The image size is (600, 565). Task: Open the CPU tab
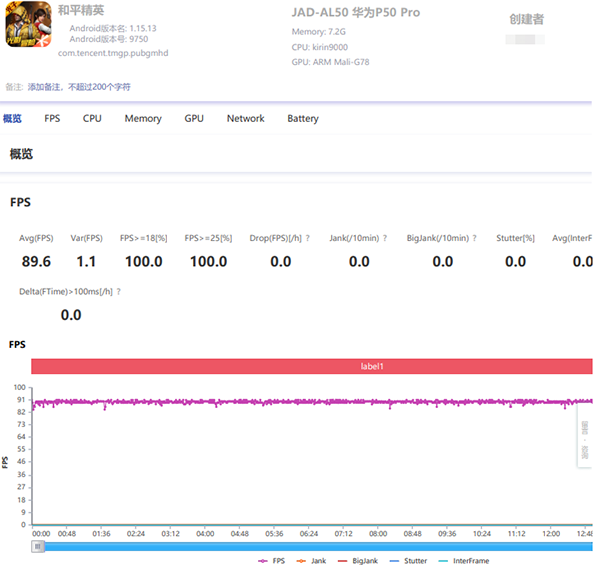(92, 118)
